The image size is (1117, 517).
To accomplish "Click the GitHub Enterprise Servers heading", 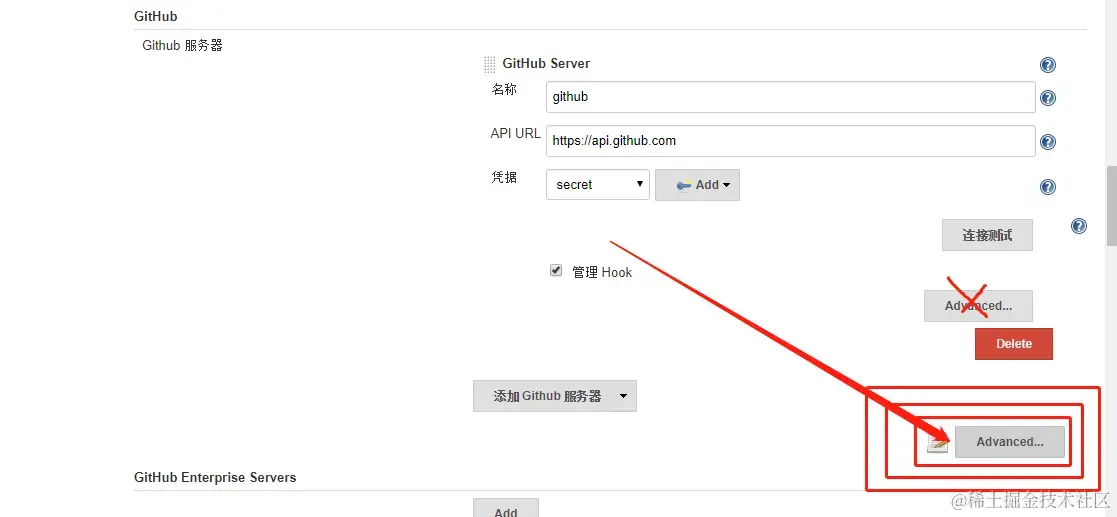I will pos(215,477).
